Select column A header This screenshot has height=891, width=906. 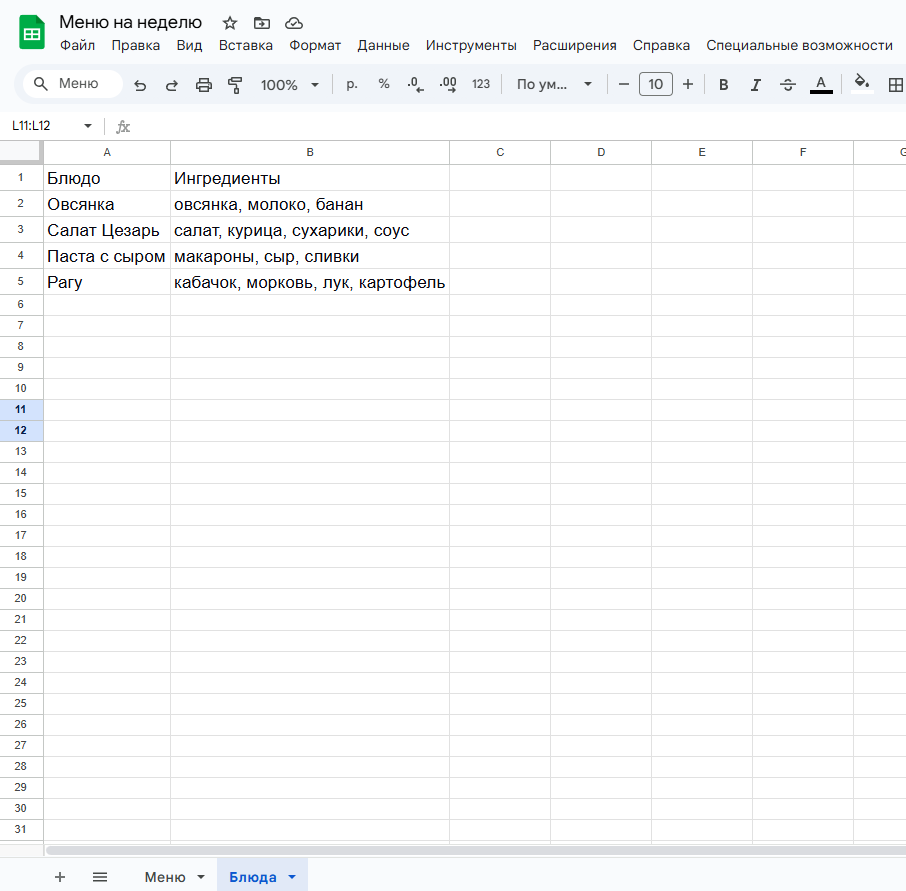pyautogui.click(x=107, y=153)
